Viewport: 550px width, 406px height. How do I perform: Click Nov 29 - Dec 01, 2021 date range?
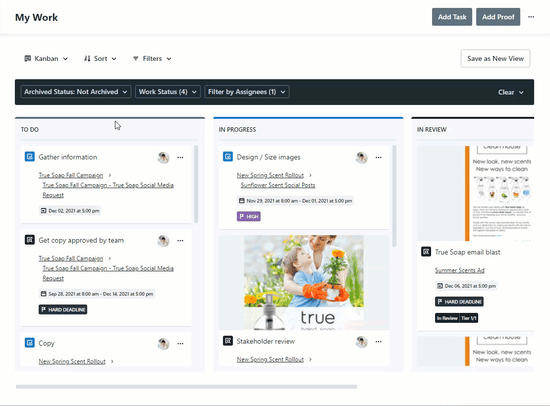click(x=295, y=201)
